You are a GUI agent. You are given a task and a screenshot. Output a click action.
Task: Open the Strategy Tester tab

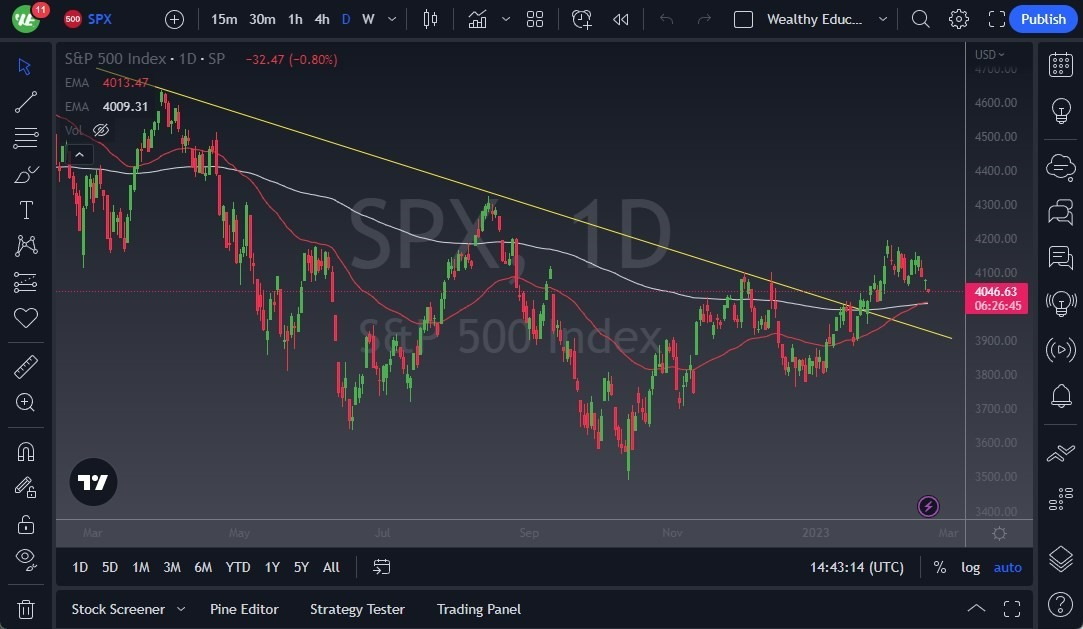click(x=357, y=609)
